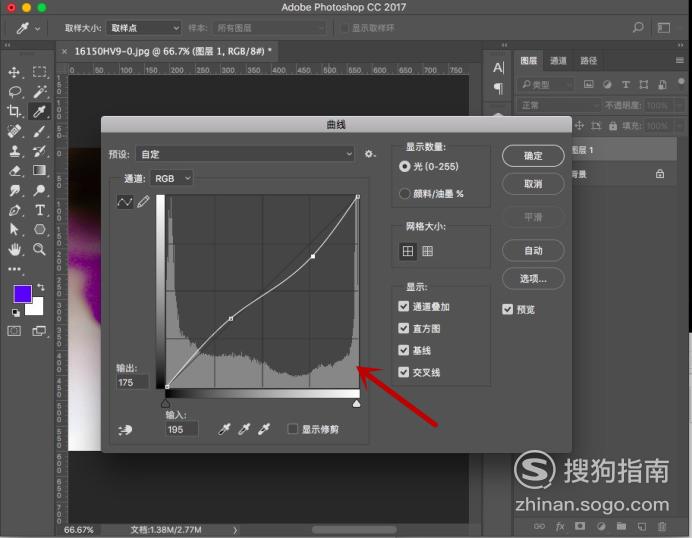Select the History Brush tool
Image resolution: width=692 pixels, height=538 pixels.
[39, 151]
